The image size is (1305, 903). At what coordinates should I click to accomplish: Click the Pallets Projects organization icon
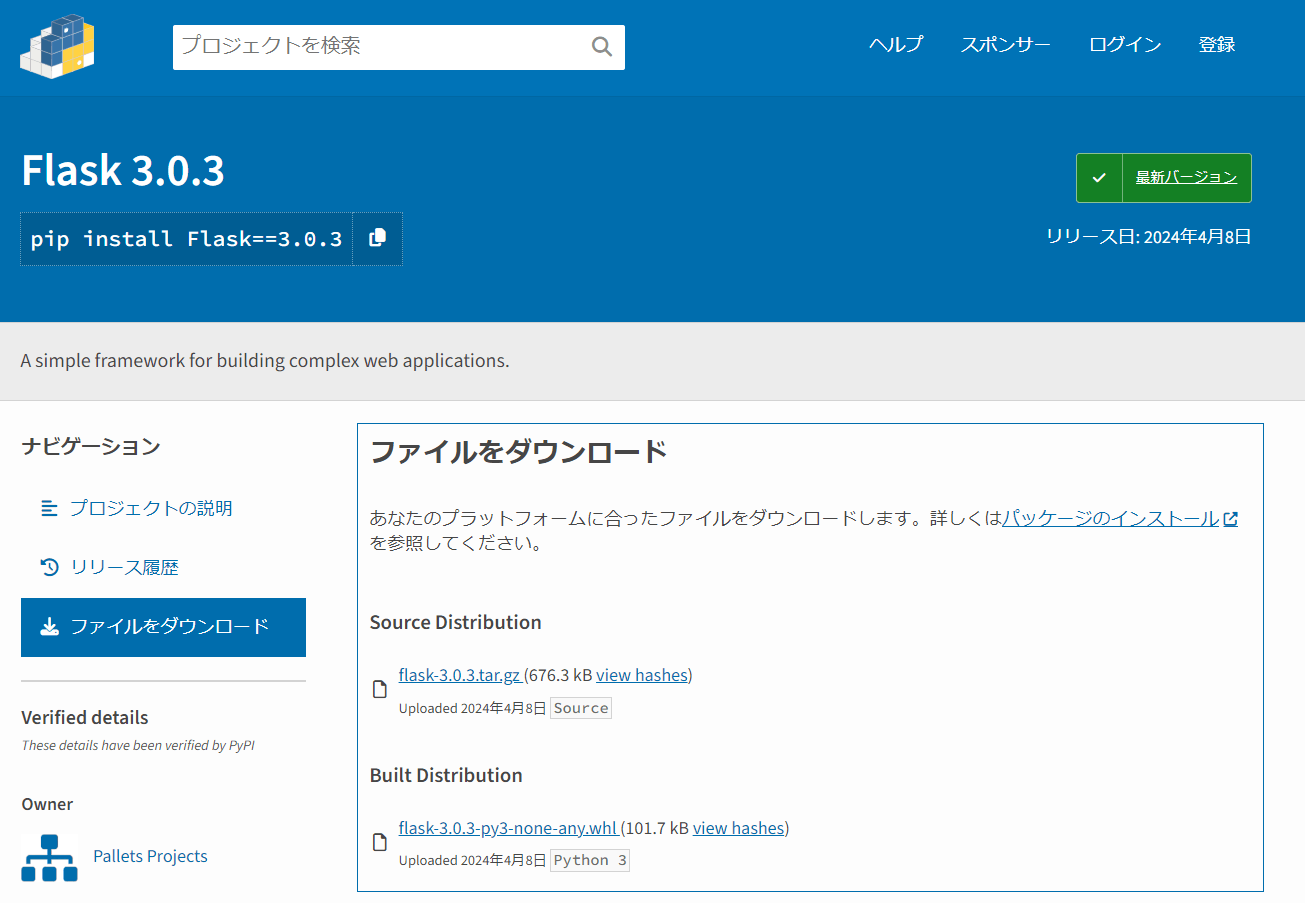pos(49,857)
